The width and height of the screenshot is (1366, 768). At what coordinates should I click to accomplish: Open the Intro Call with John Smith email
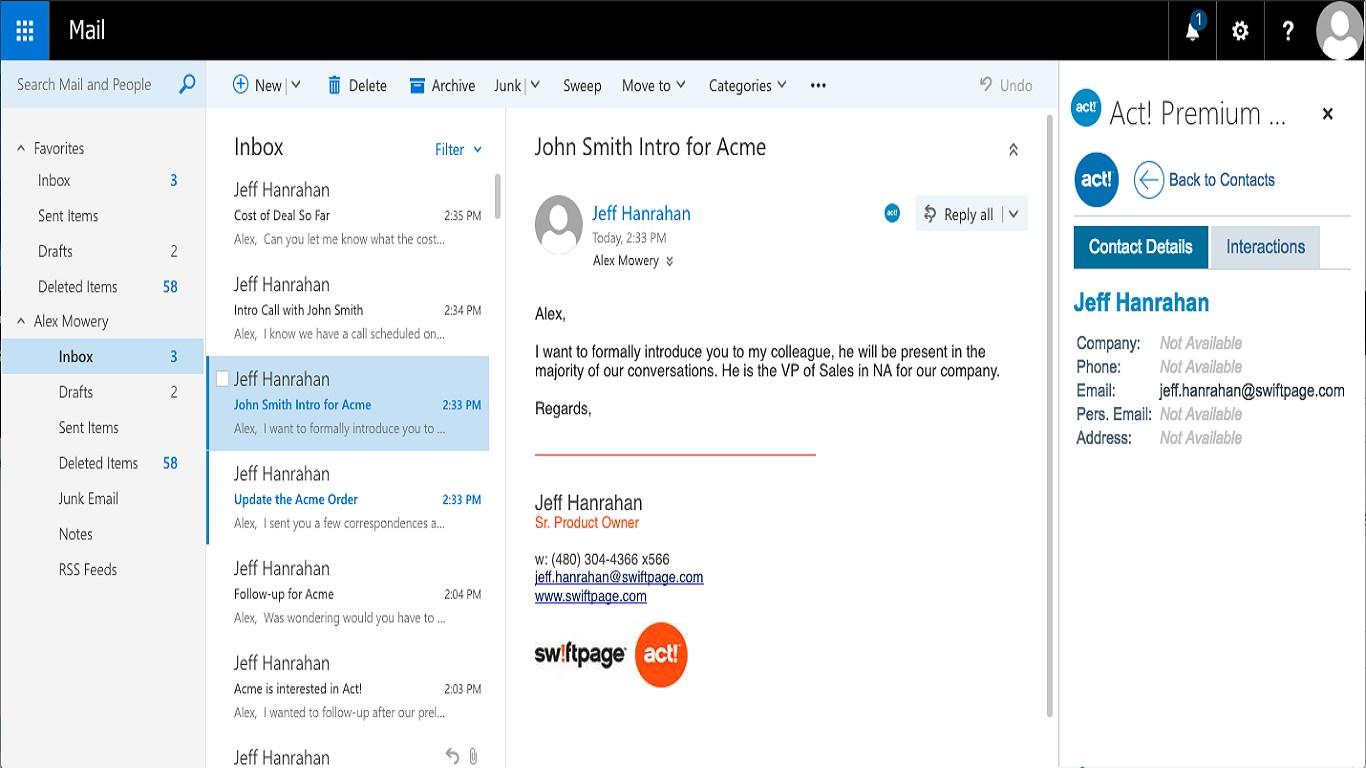[348, 309]
